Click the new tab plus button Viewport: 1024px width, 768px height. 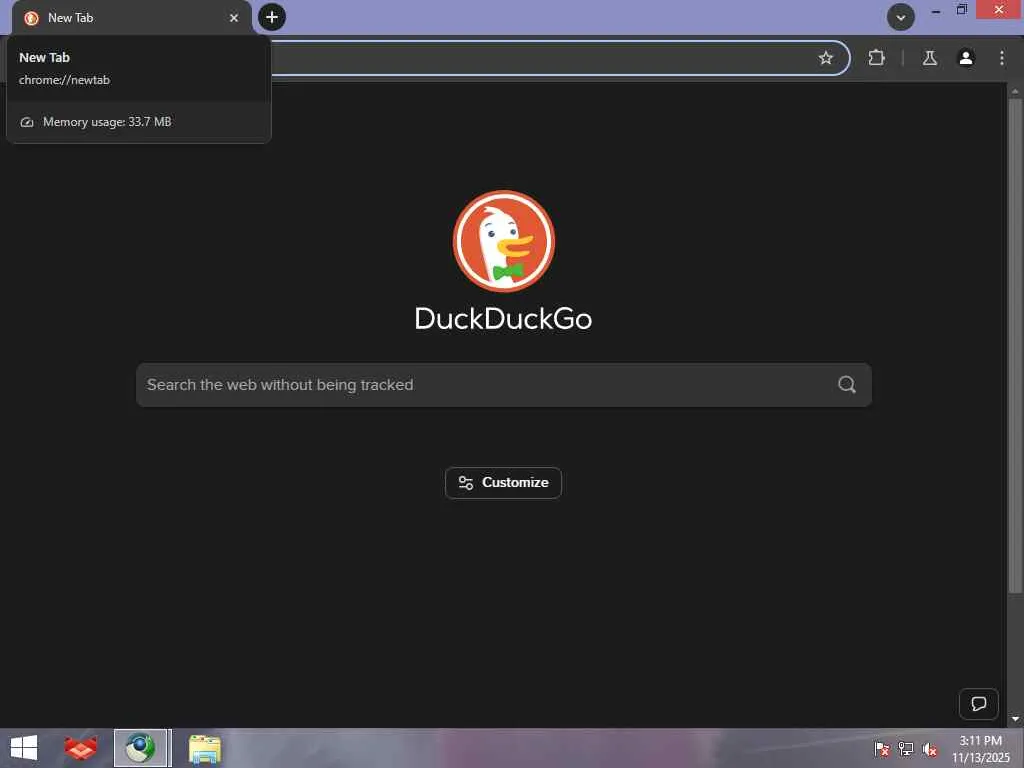pos(272,17)
